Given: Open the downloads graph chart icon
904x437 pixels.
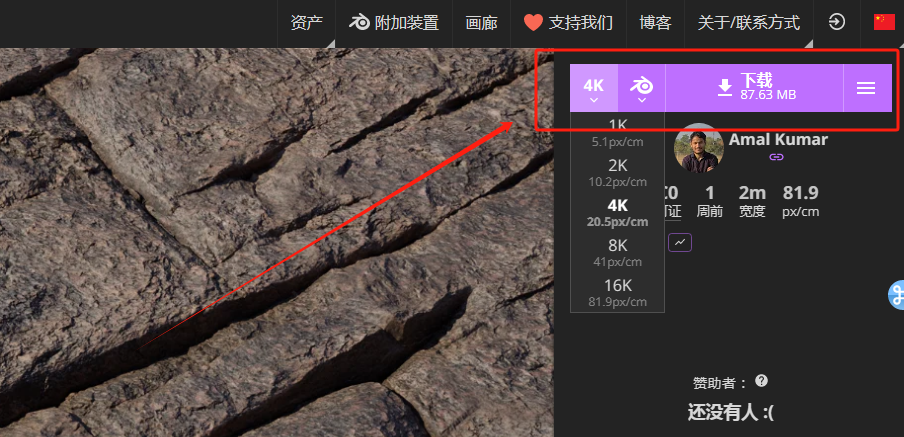Looking at the screenshot, I should [680, 242].
